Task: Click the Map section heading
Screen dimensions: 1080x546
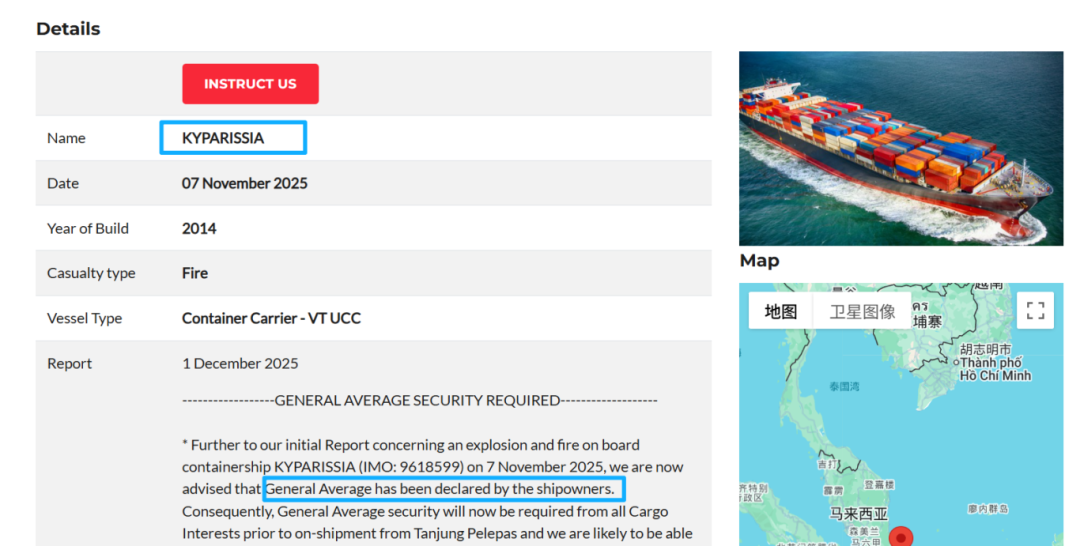Action: [759, 261]
